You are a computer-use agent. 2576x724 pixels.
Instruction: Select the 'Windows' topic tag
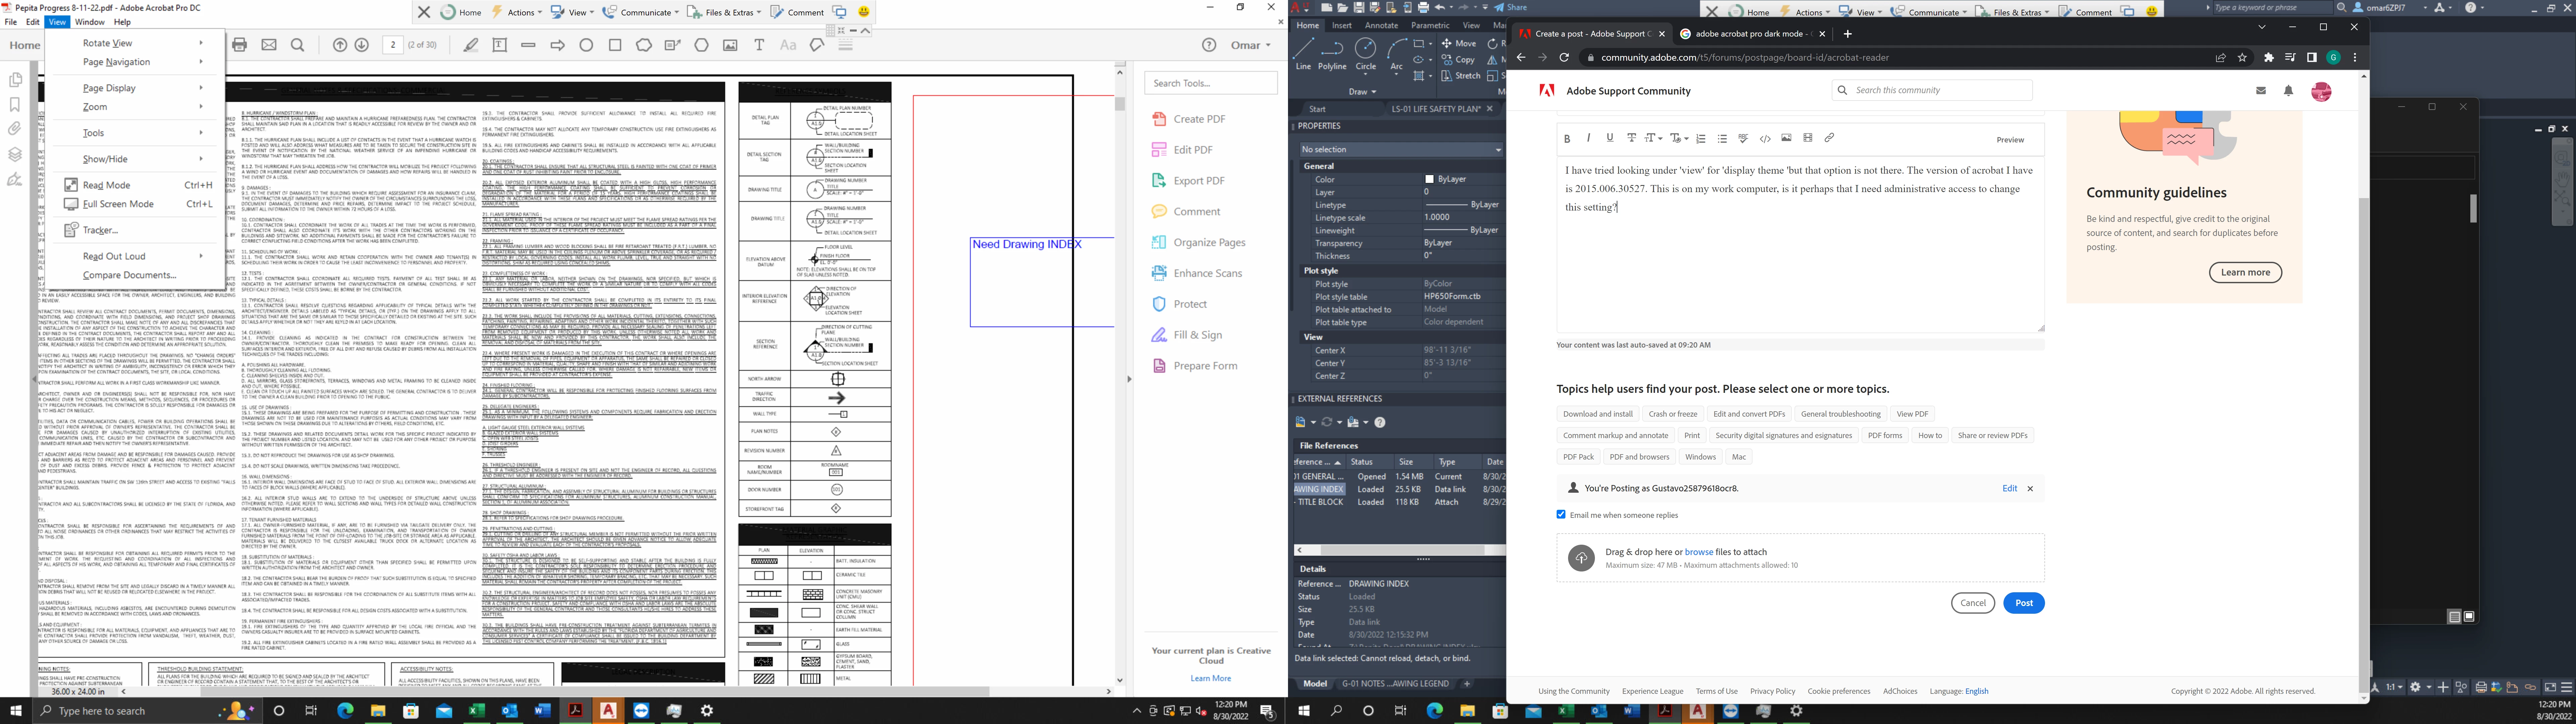pyautogui.click(x=1700, y=457)
